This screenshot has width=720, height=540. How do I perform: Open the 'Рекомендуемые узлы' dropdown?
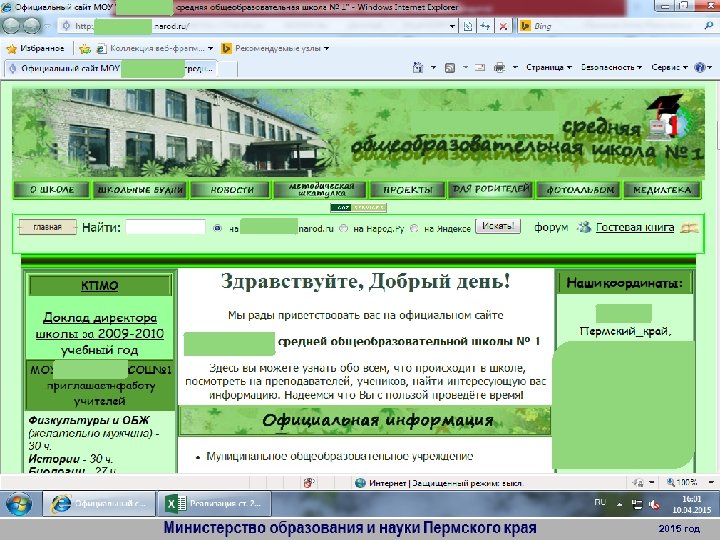pyautogui.click(x=326, y=48)
